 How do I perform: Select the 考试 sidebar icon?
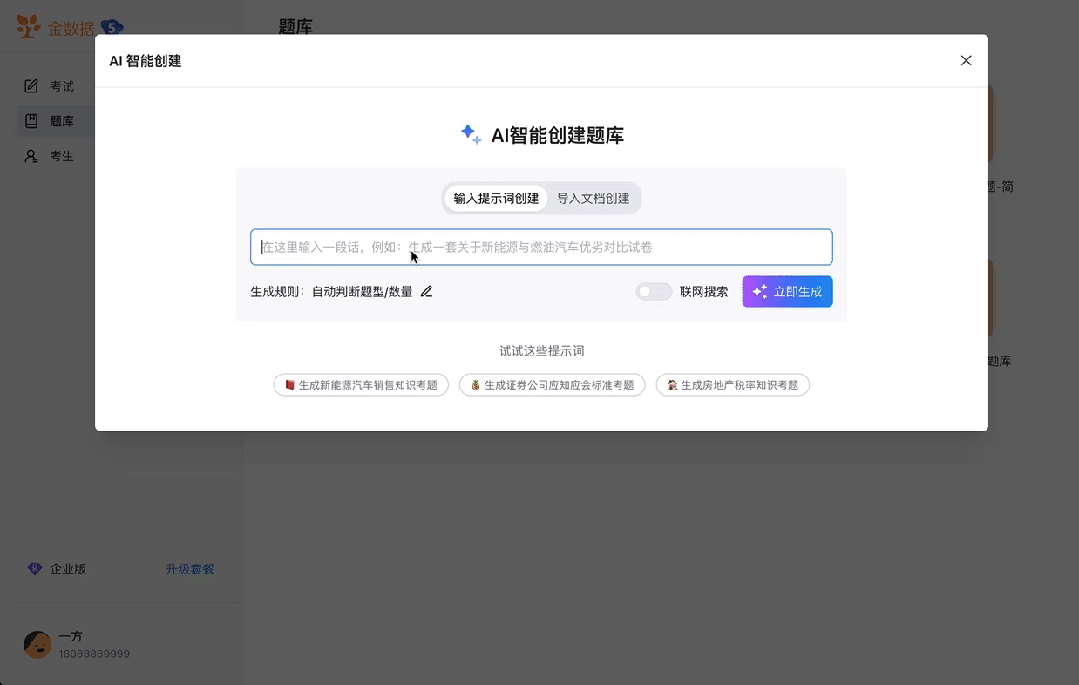click(x=31, y=85)
